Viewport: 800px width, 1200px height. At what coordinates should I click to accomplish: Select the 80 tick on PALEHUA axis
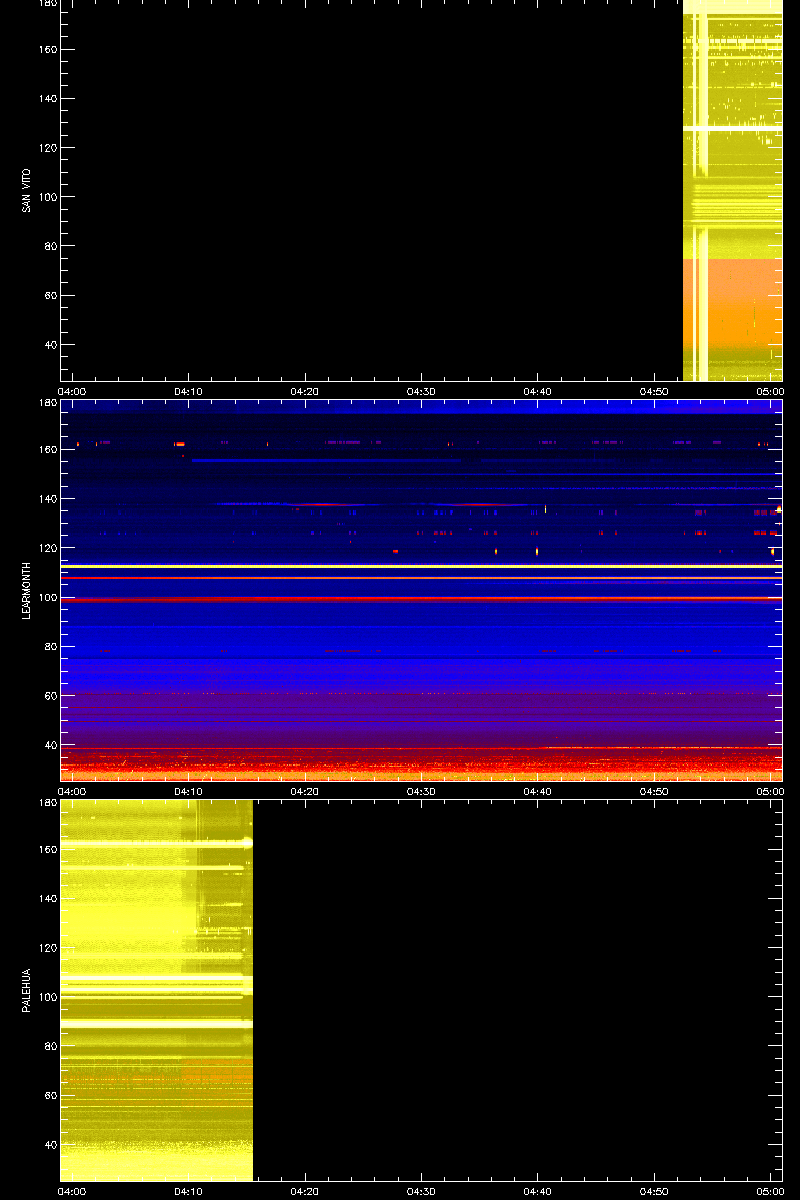click(x=50, y=1046)
